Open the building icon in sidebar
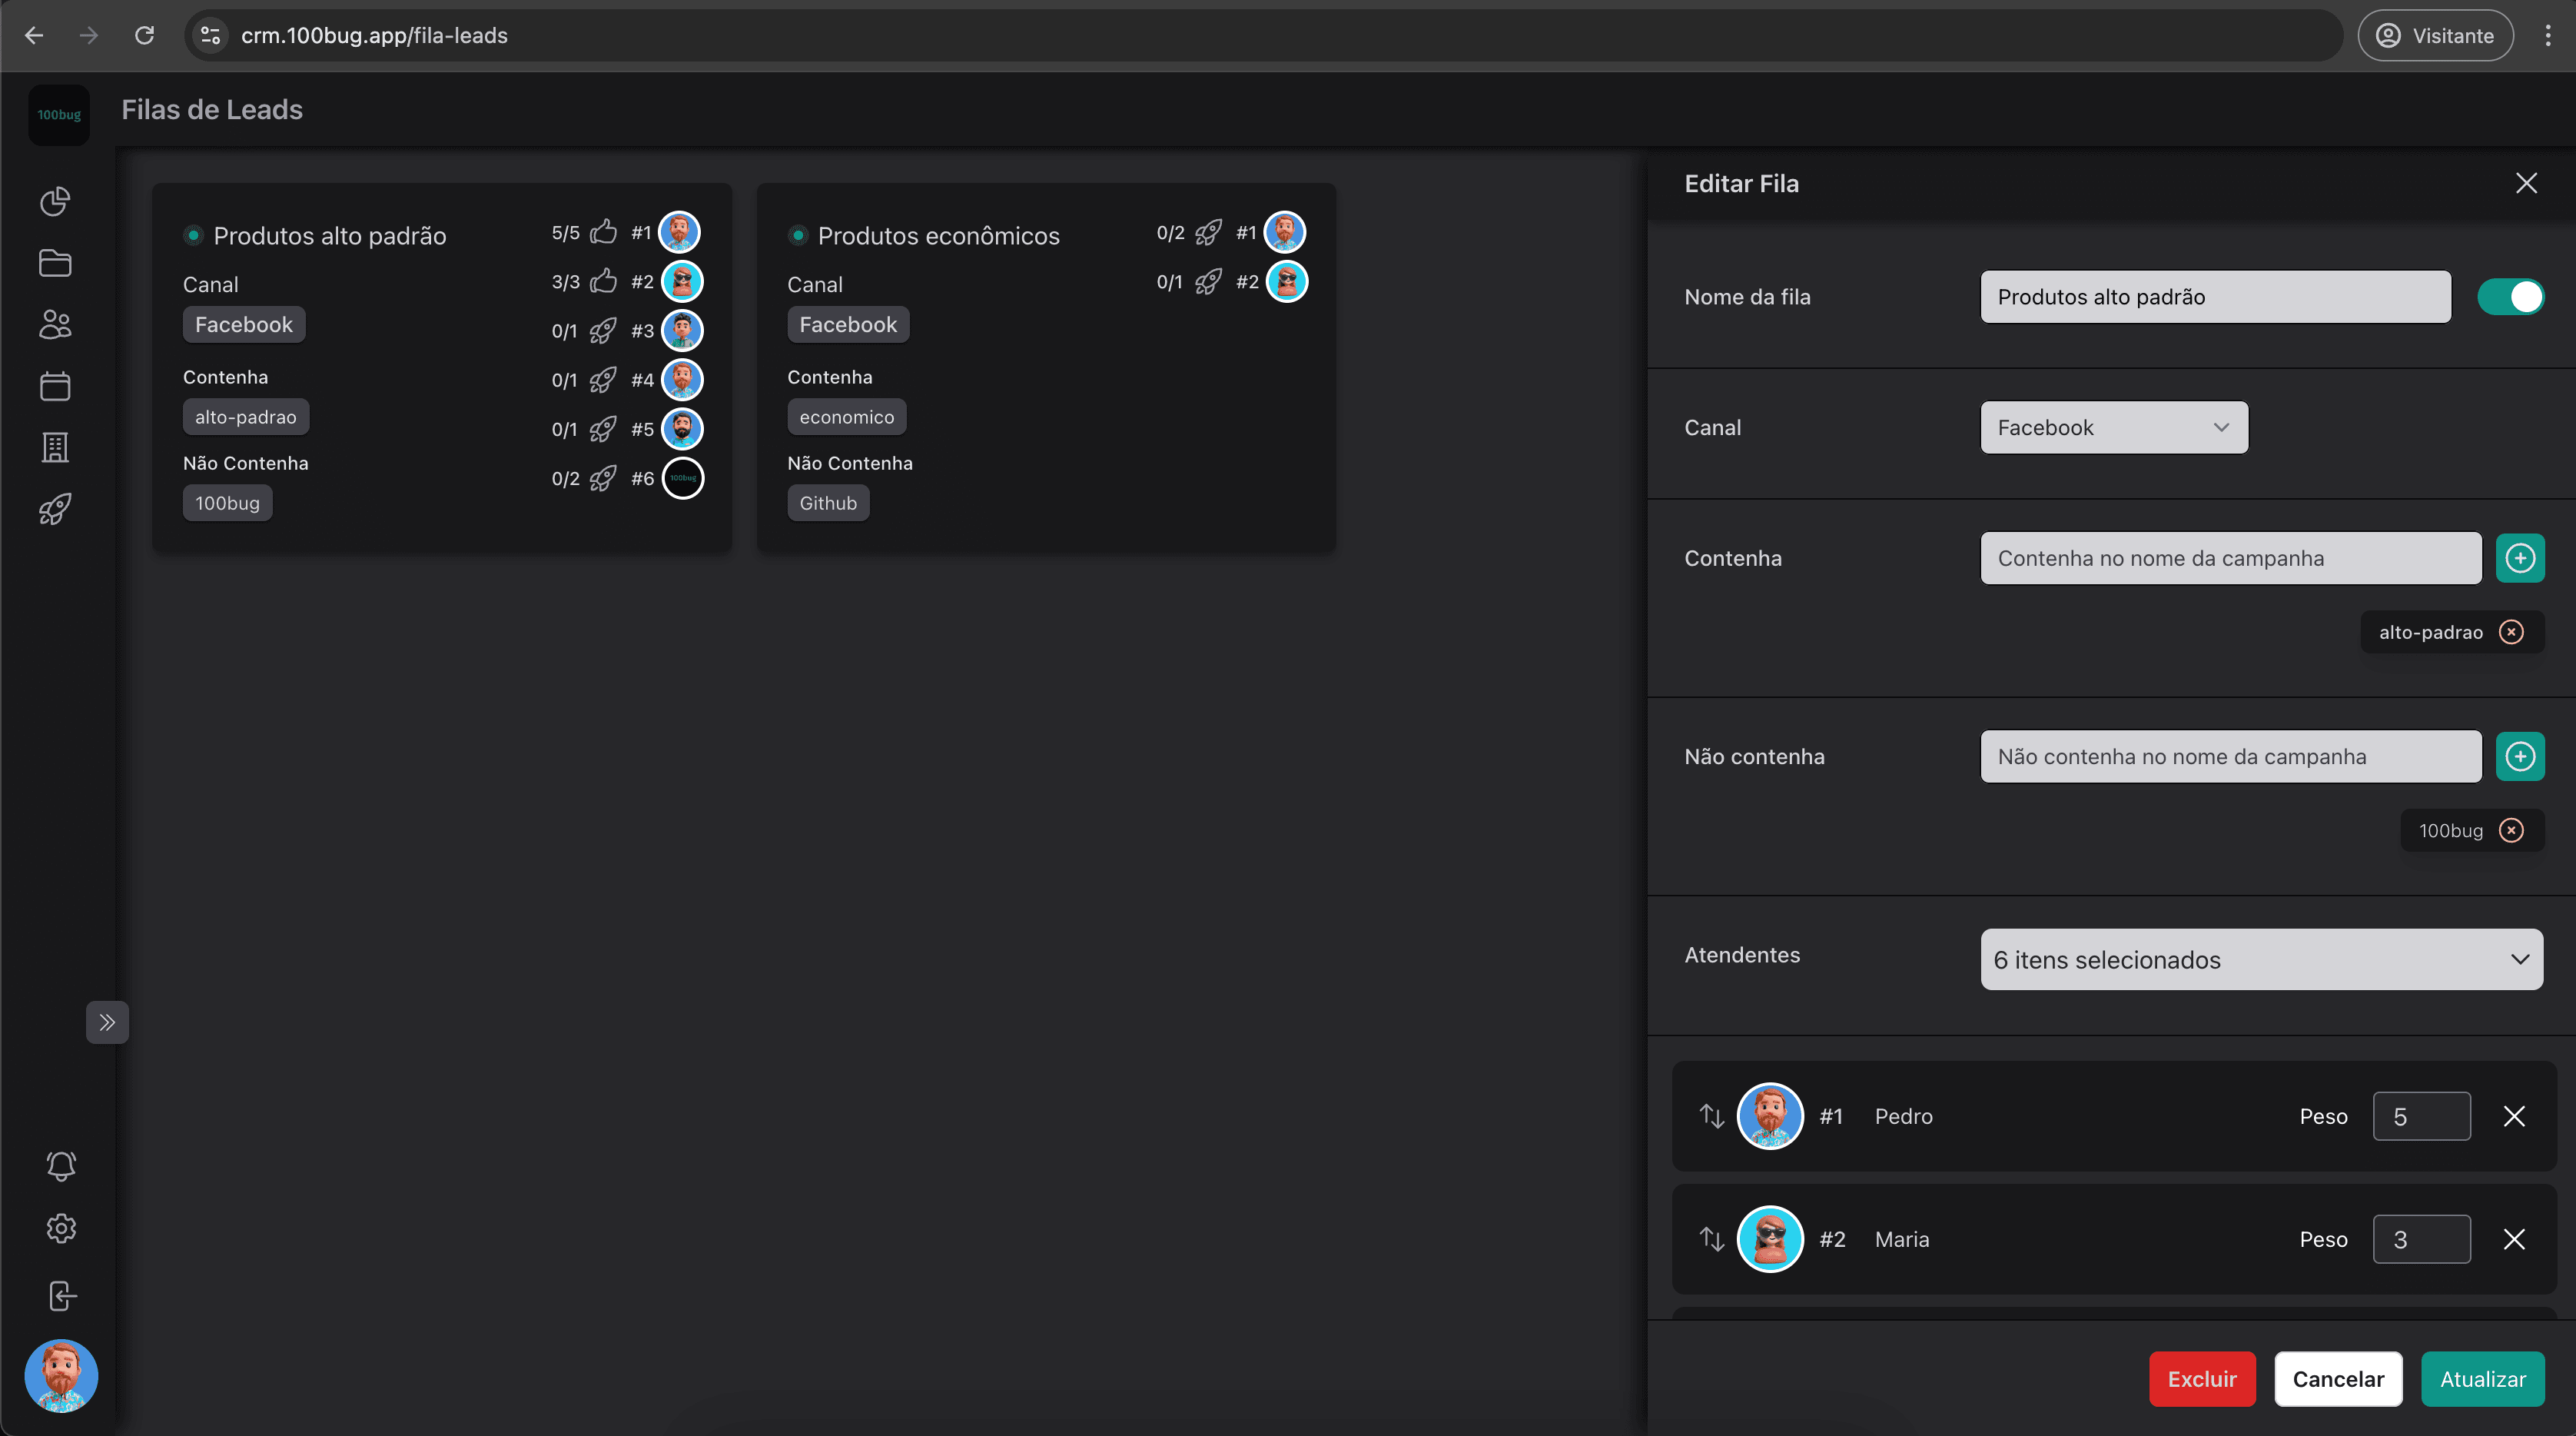This screenshot has height=1436, width=2576. (55, 448)
